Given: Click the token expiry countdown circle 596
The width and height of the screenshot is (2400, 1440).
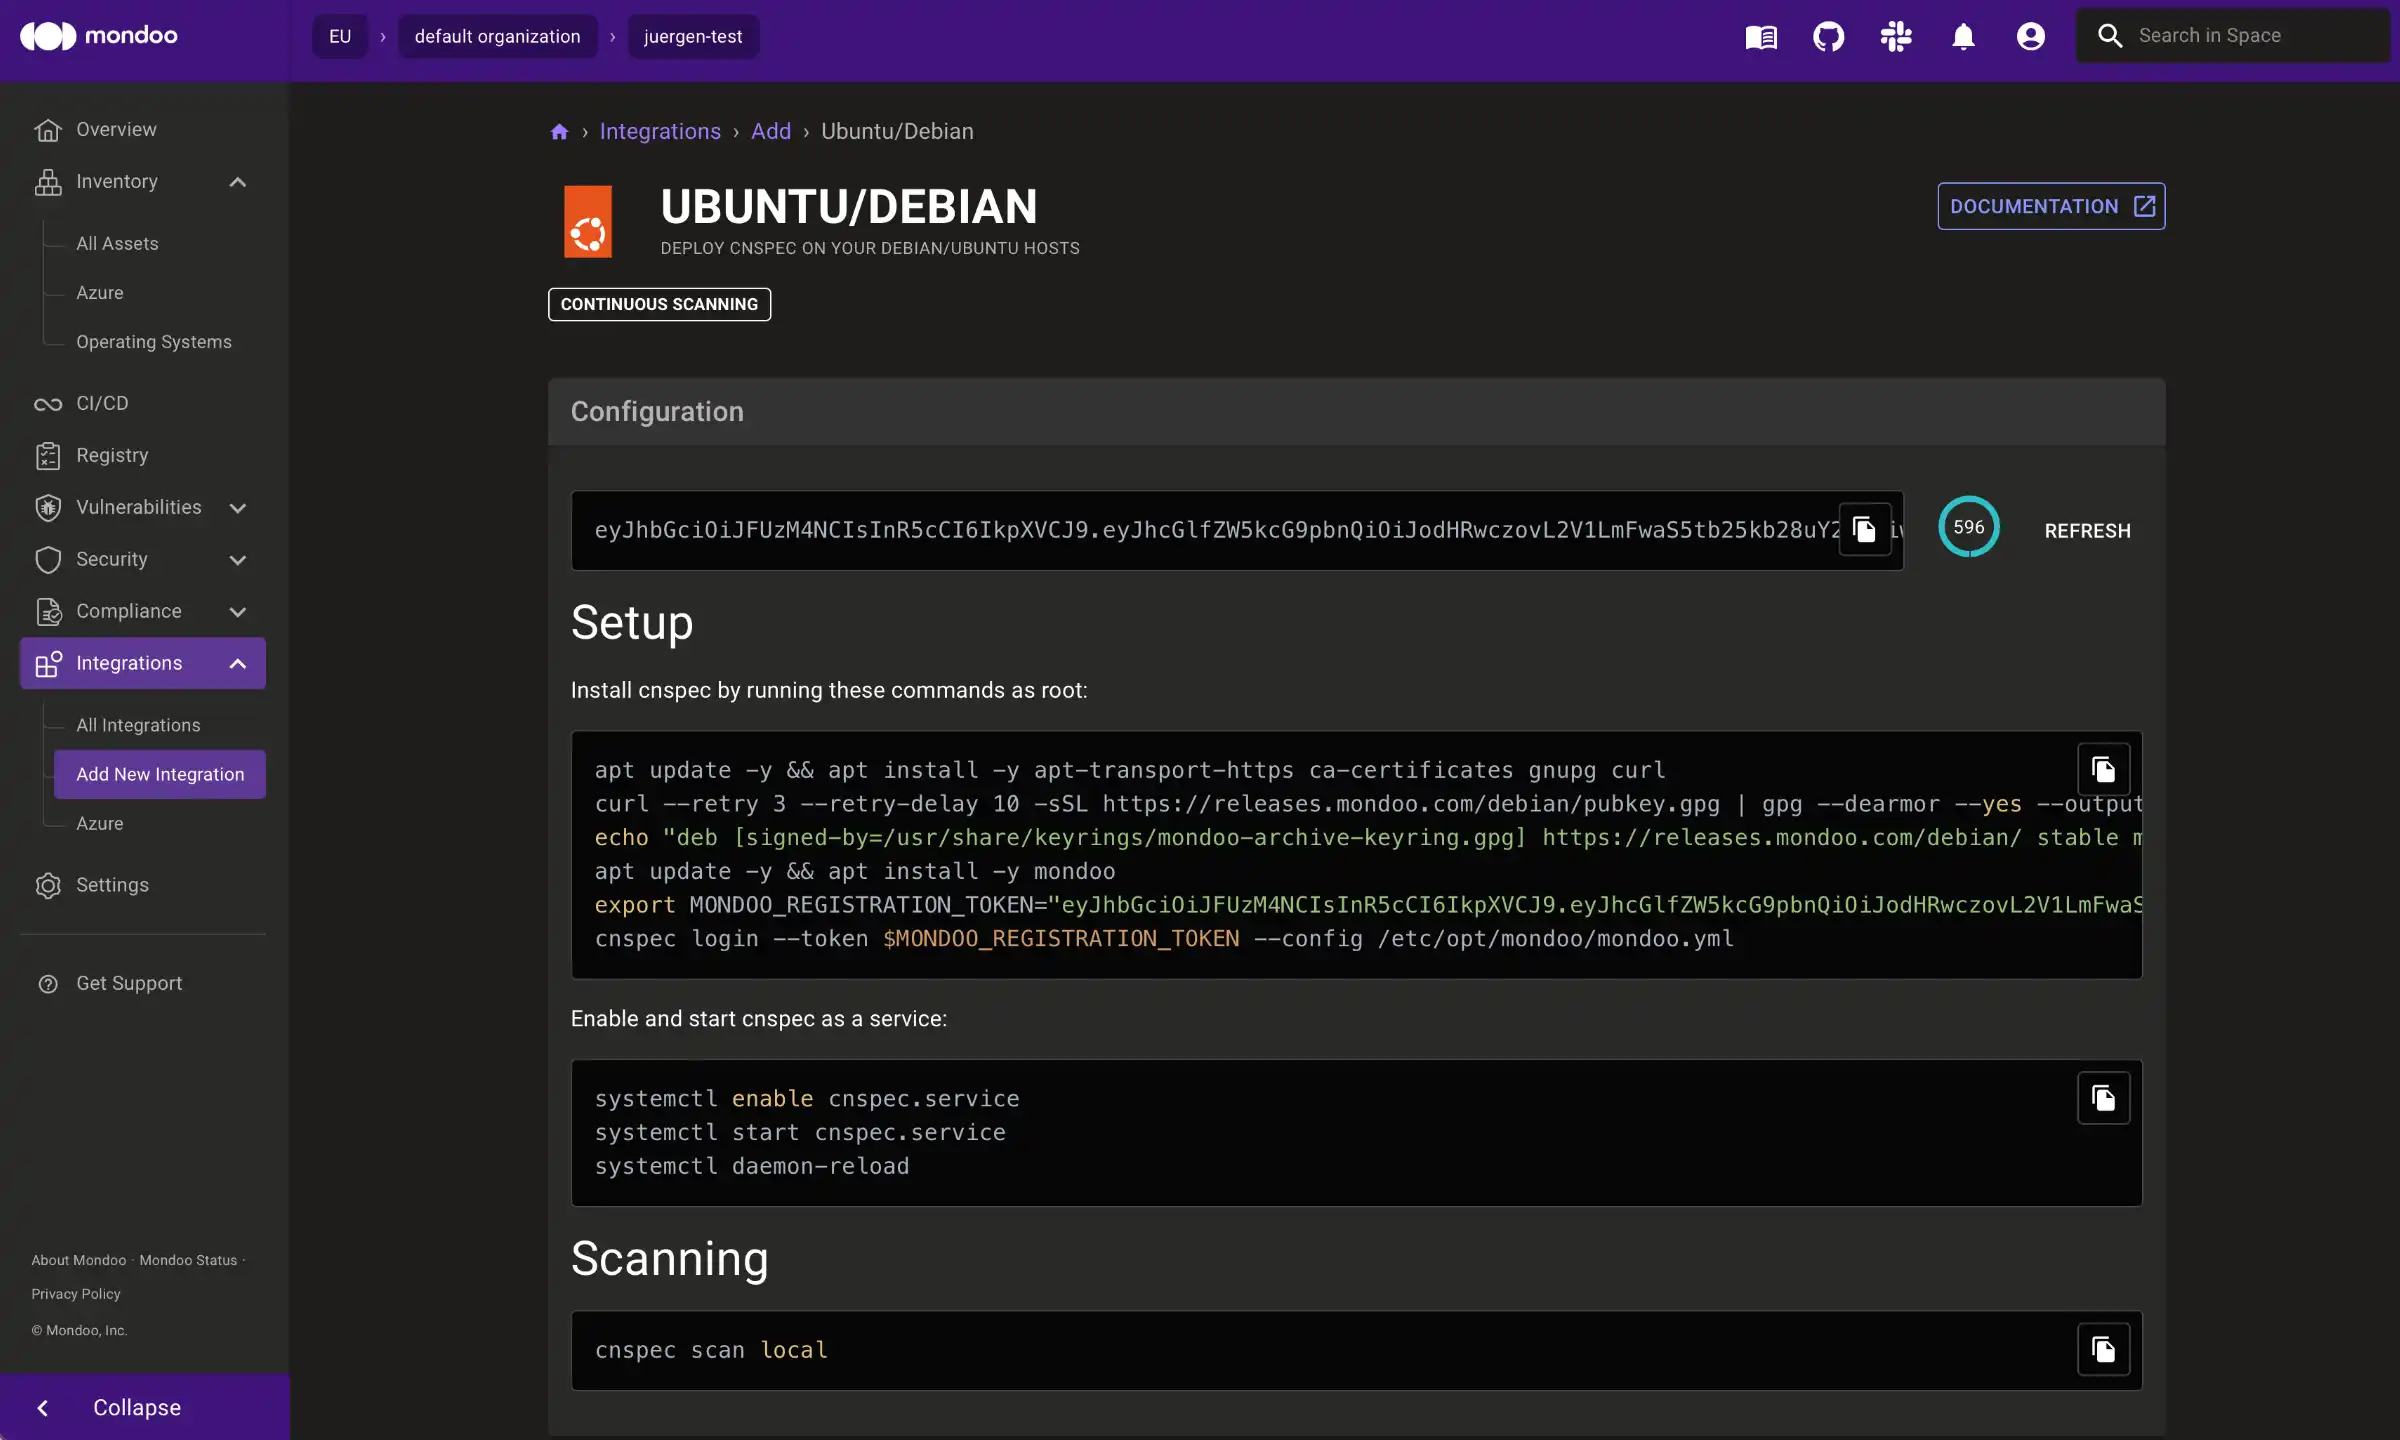Looking at the screenshot, I should 1968,527.
